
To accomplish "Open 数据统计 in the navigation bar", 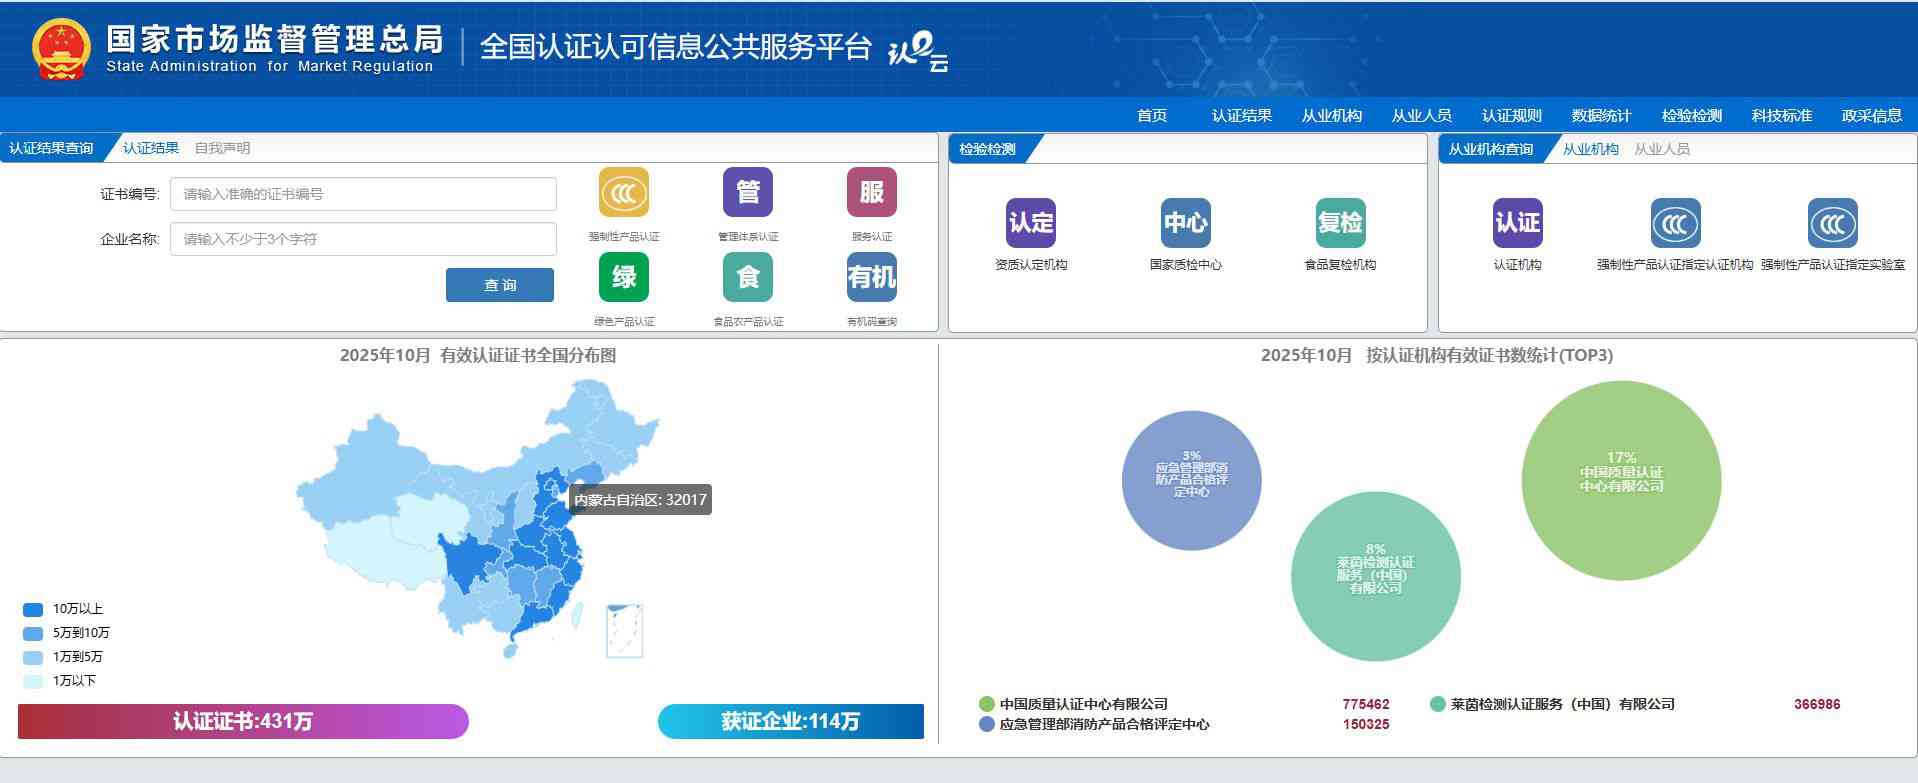I will coord(1601,115).
